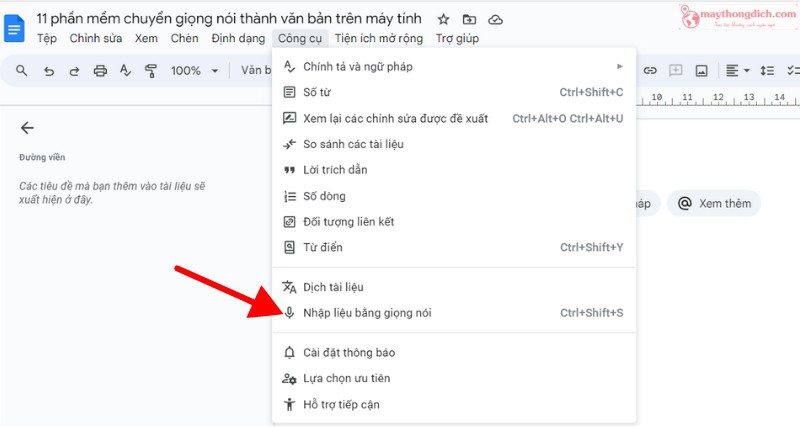The height and width of the screenshot is (427, 800).
Task: Open the Trợ giúp menu
Action: [x=457, y=38]
